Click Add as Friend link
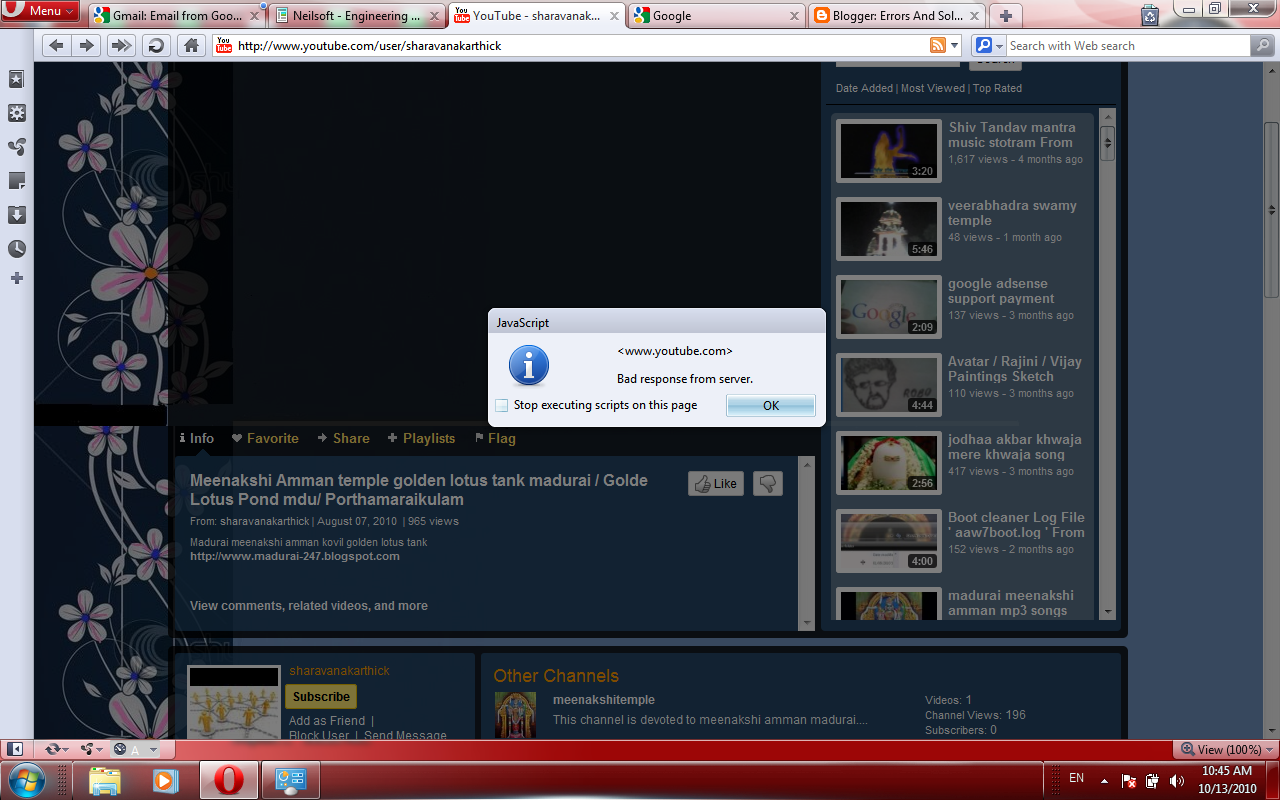Image resolution: width=1280 pixels, height=800 pixels. pos(327,721)
